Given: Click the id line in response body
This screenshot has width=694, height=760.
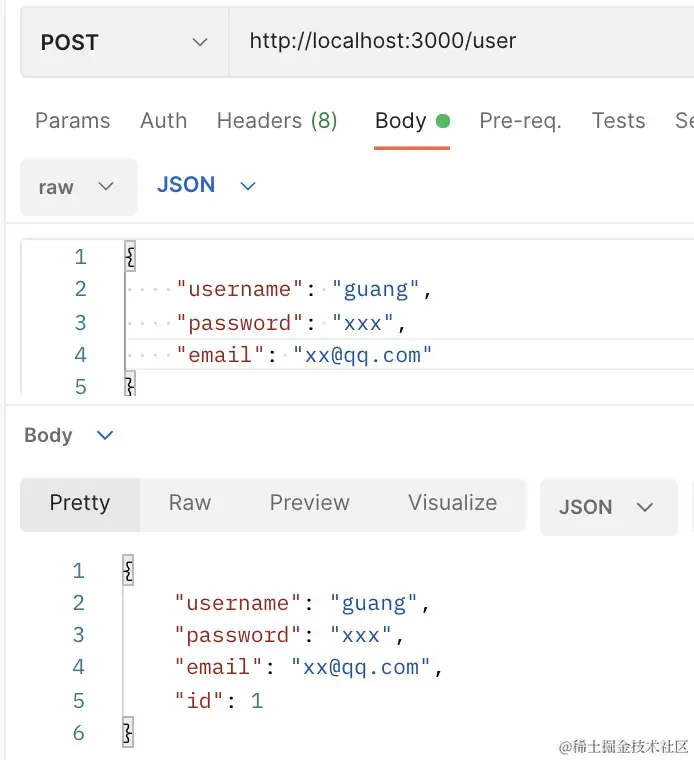Looking at the screenshot, I should [x=218, y=701].
